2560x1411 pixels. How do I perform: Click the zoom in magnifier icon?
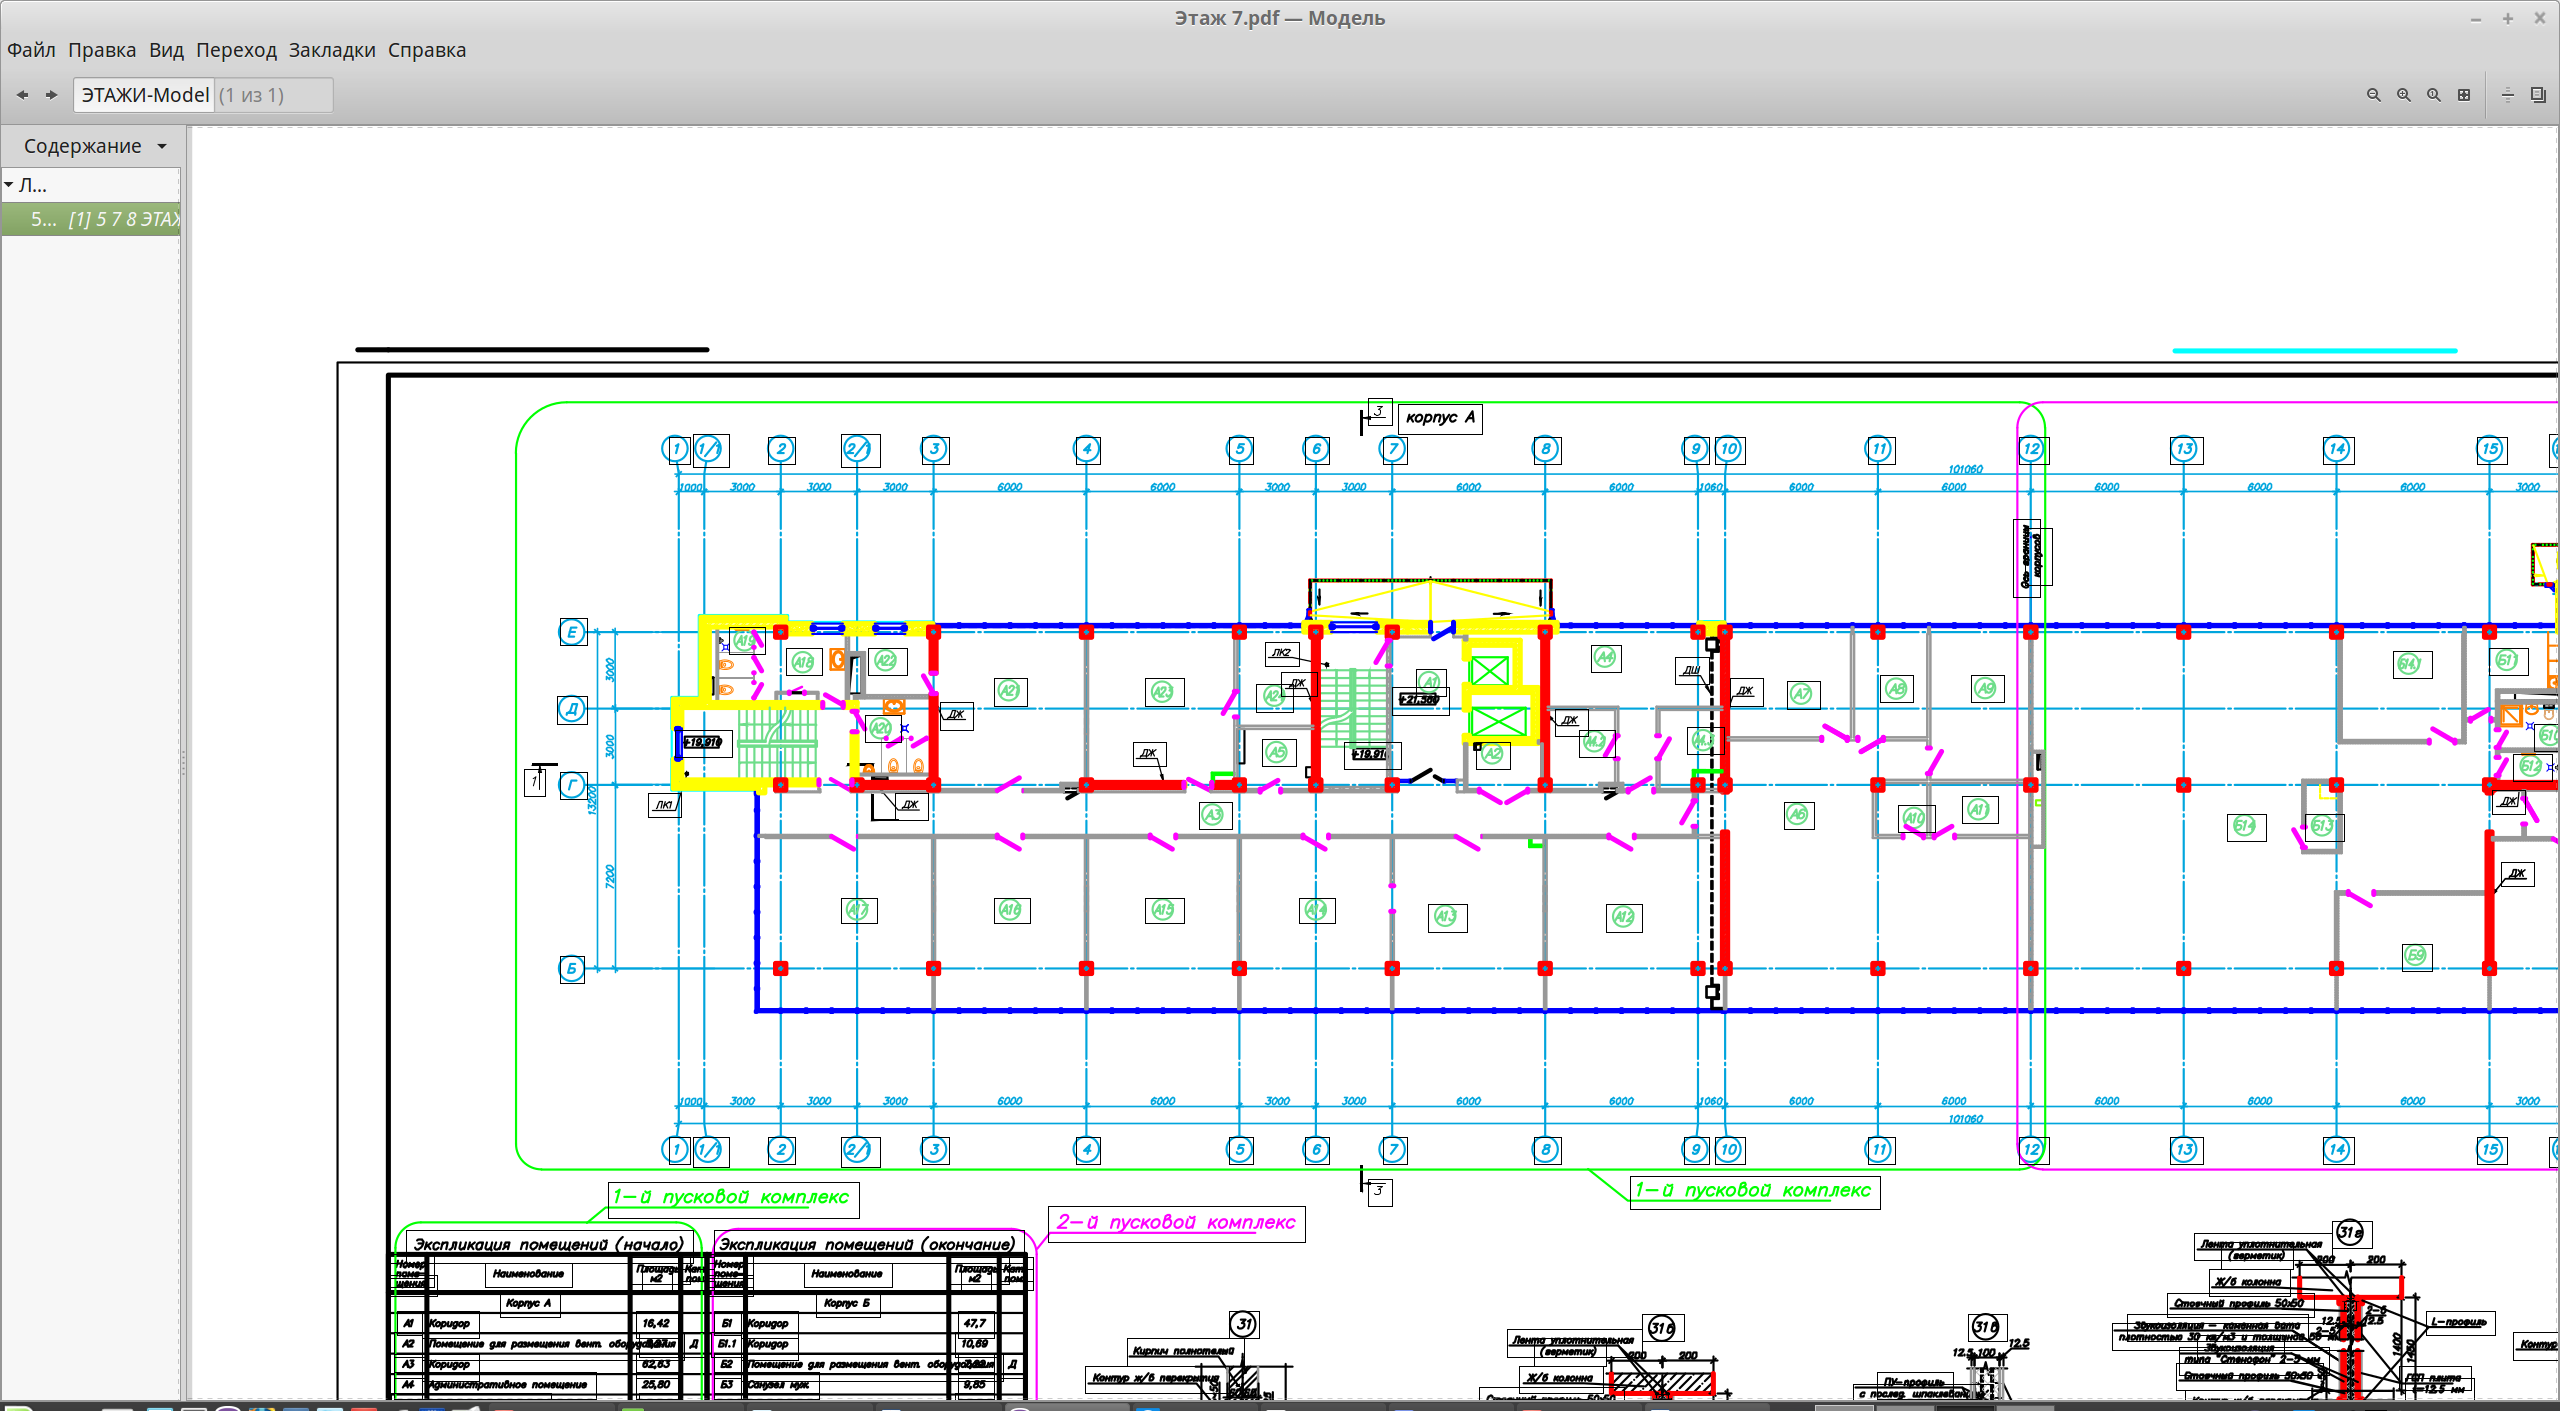tap(2404, 95)
